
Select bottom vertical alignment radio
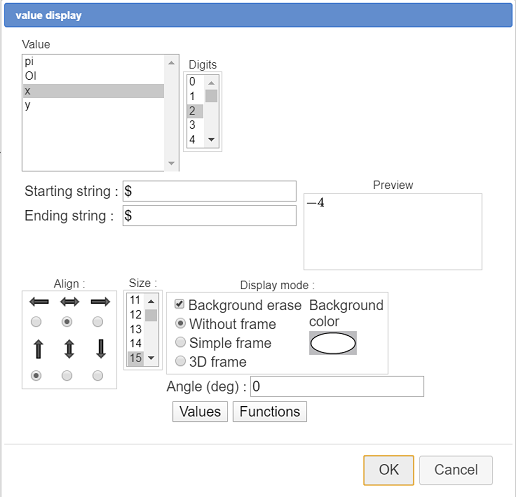click(98, 376)
